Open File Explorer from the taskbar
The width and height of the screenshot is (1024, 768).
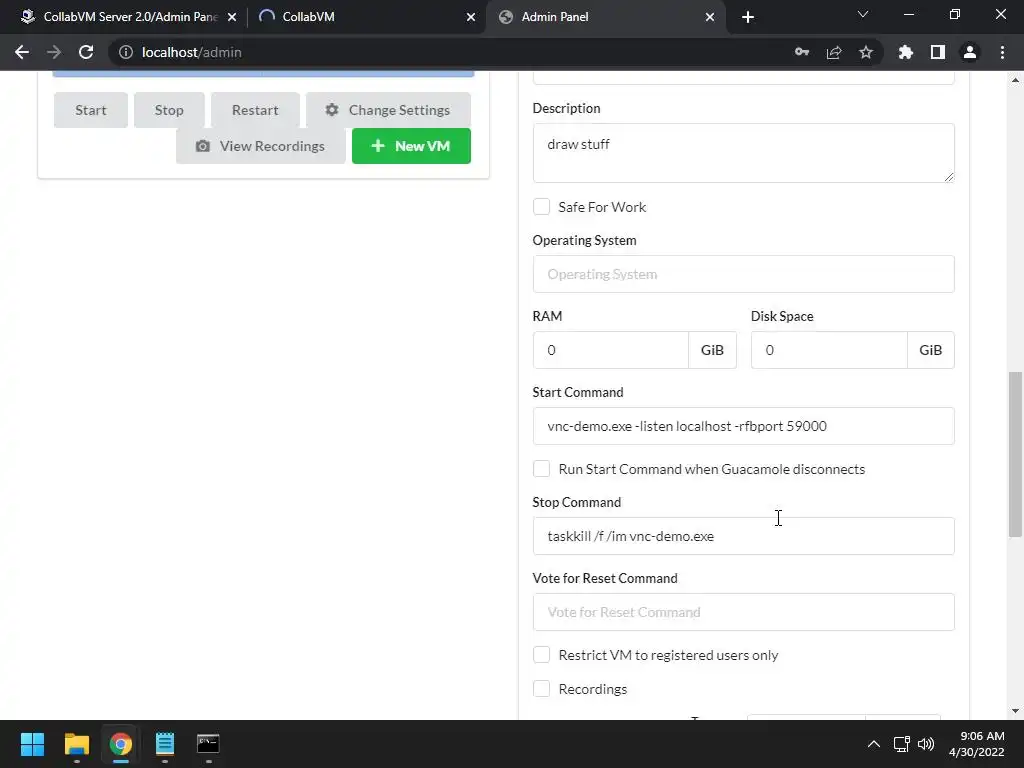click(76, 744)
